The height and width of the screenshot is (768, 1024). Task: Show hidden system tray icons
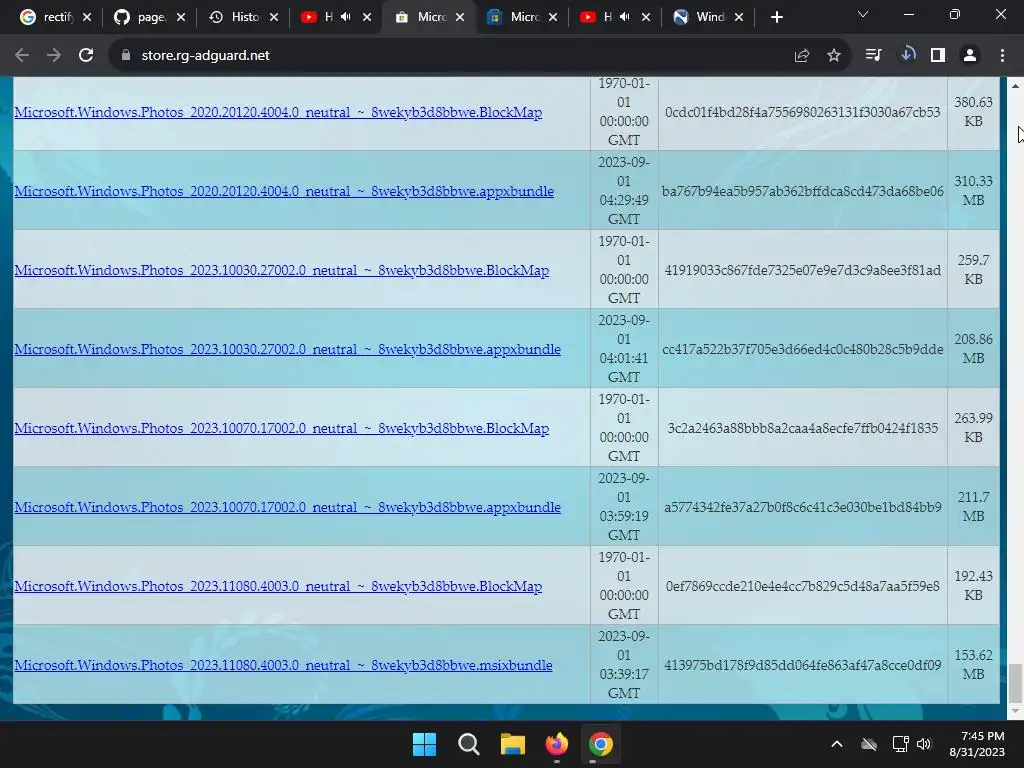pos(837,744)
